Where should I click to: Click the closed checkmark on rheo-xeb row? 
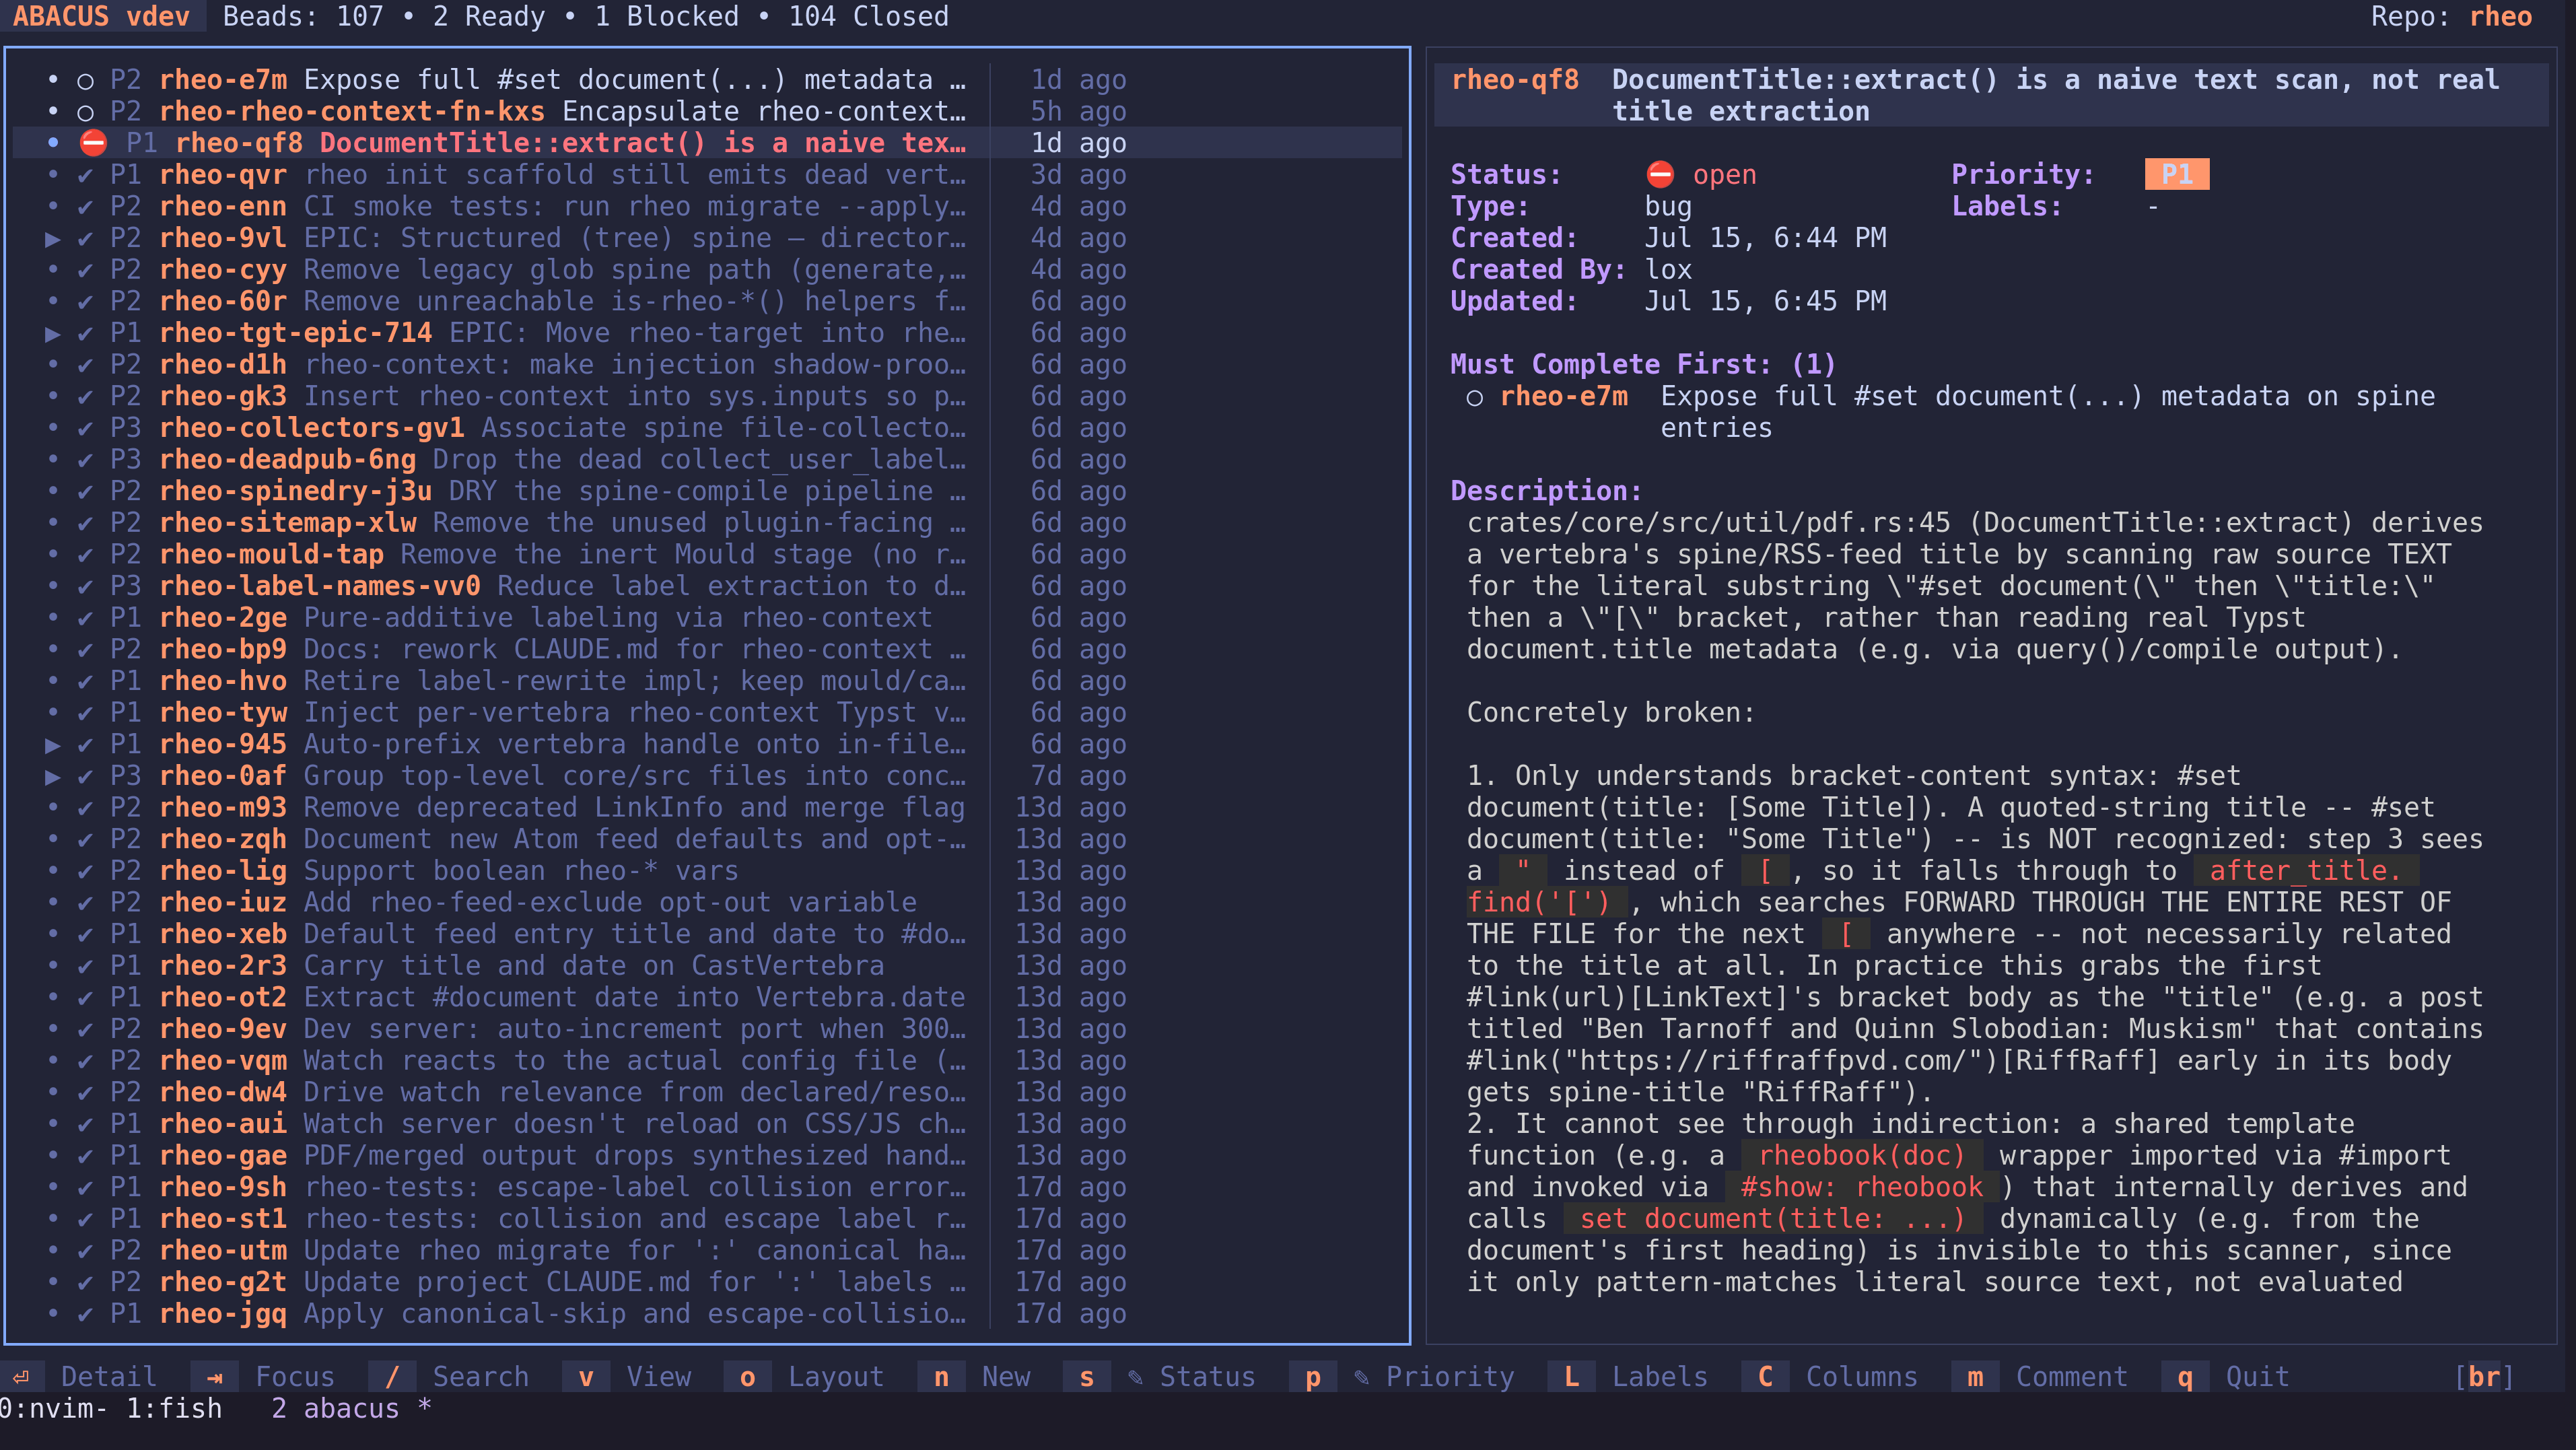click(86, 934)
